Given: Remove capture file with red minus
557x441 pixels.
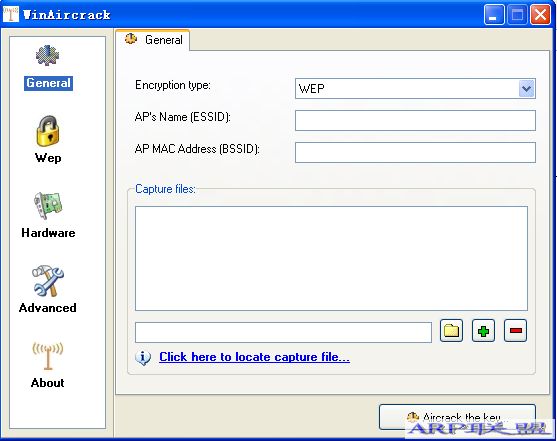Looking at the screenshot, I should (x=515, y=331).
